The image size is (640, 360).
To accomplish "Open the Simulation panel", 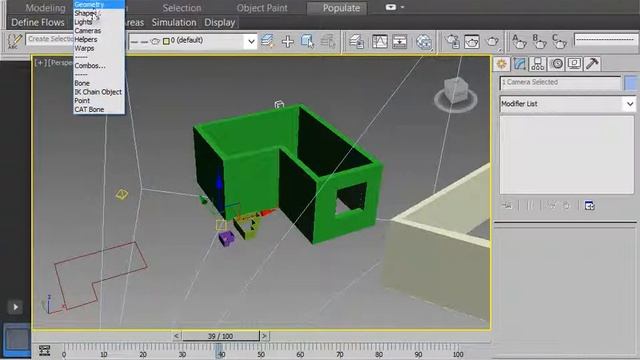I will click(x=174, y=22).
